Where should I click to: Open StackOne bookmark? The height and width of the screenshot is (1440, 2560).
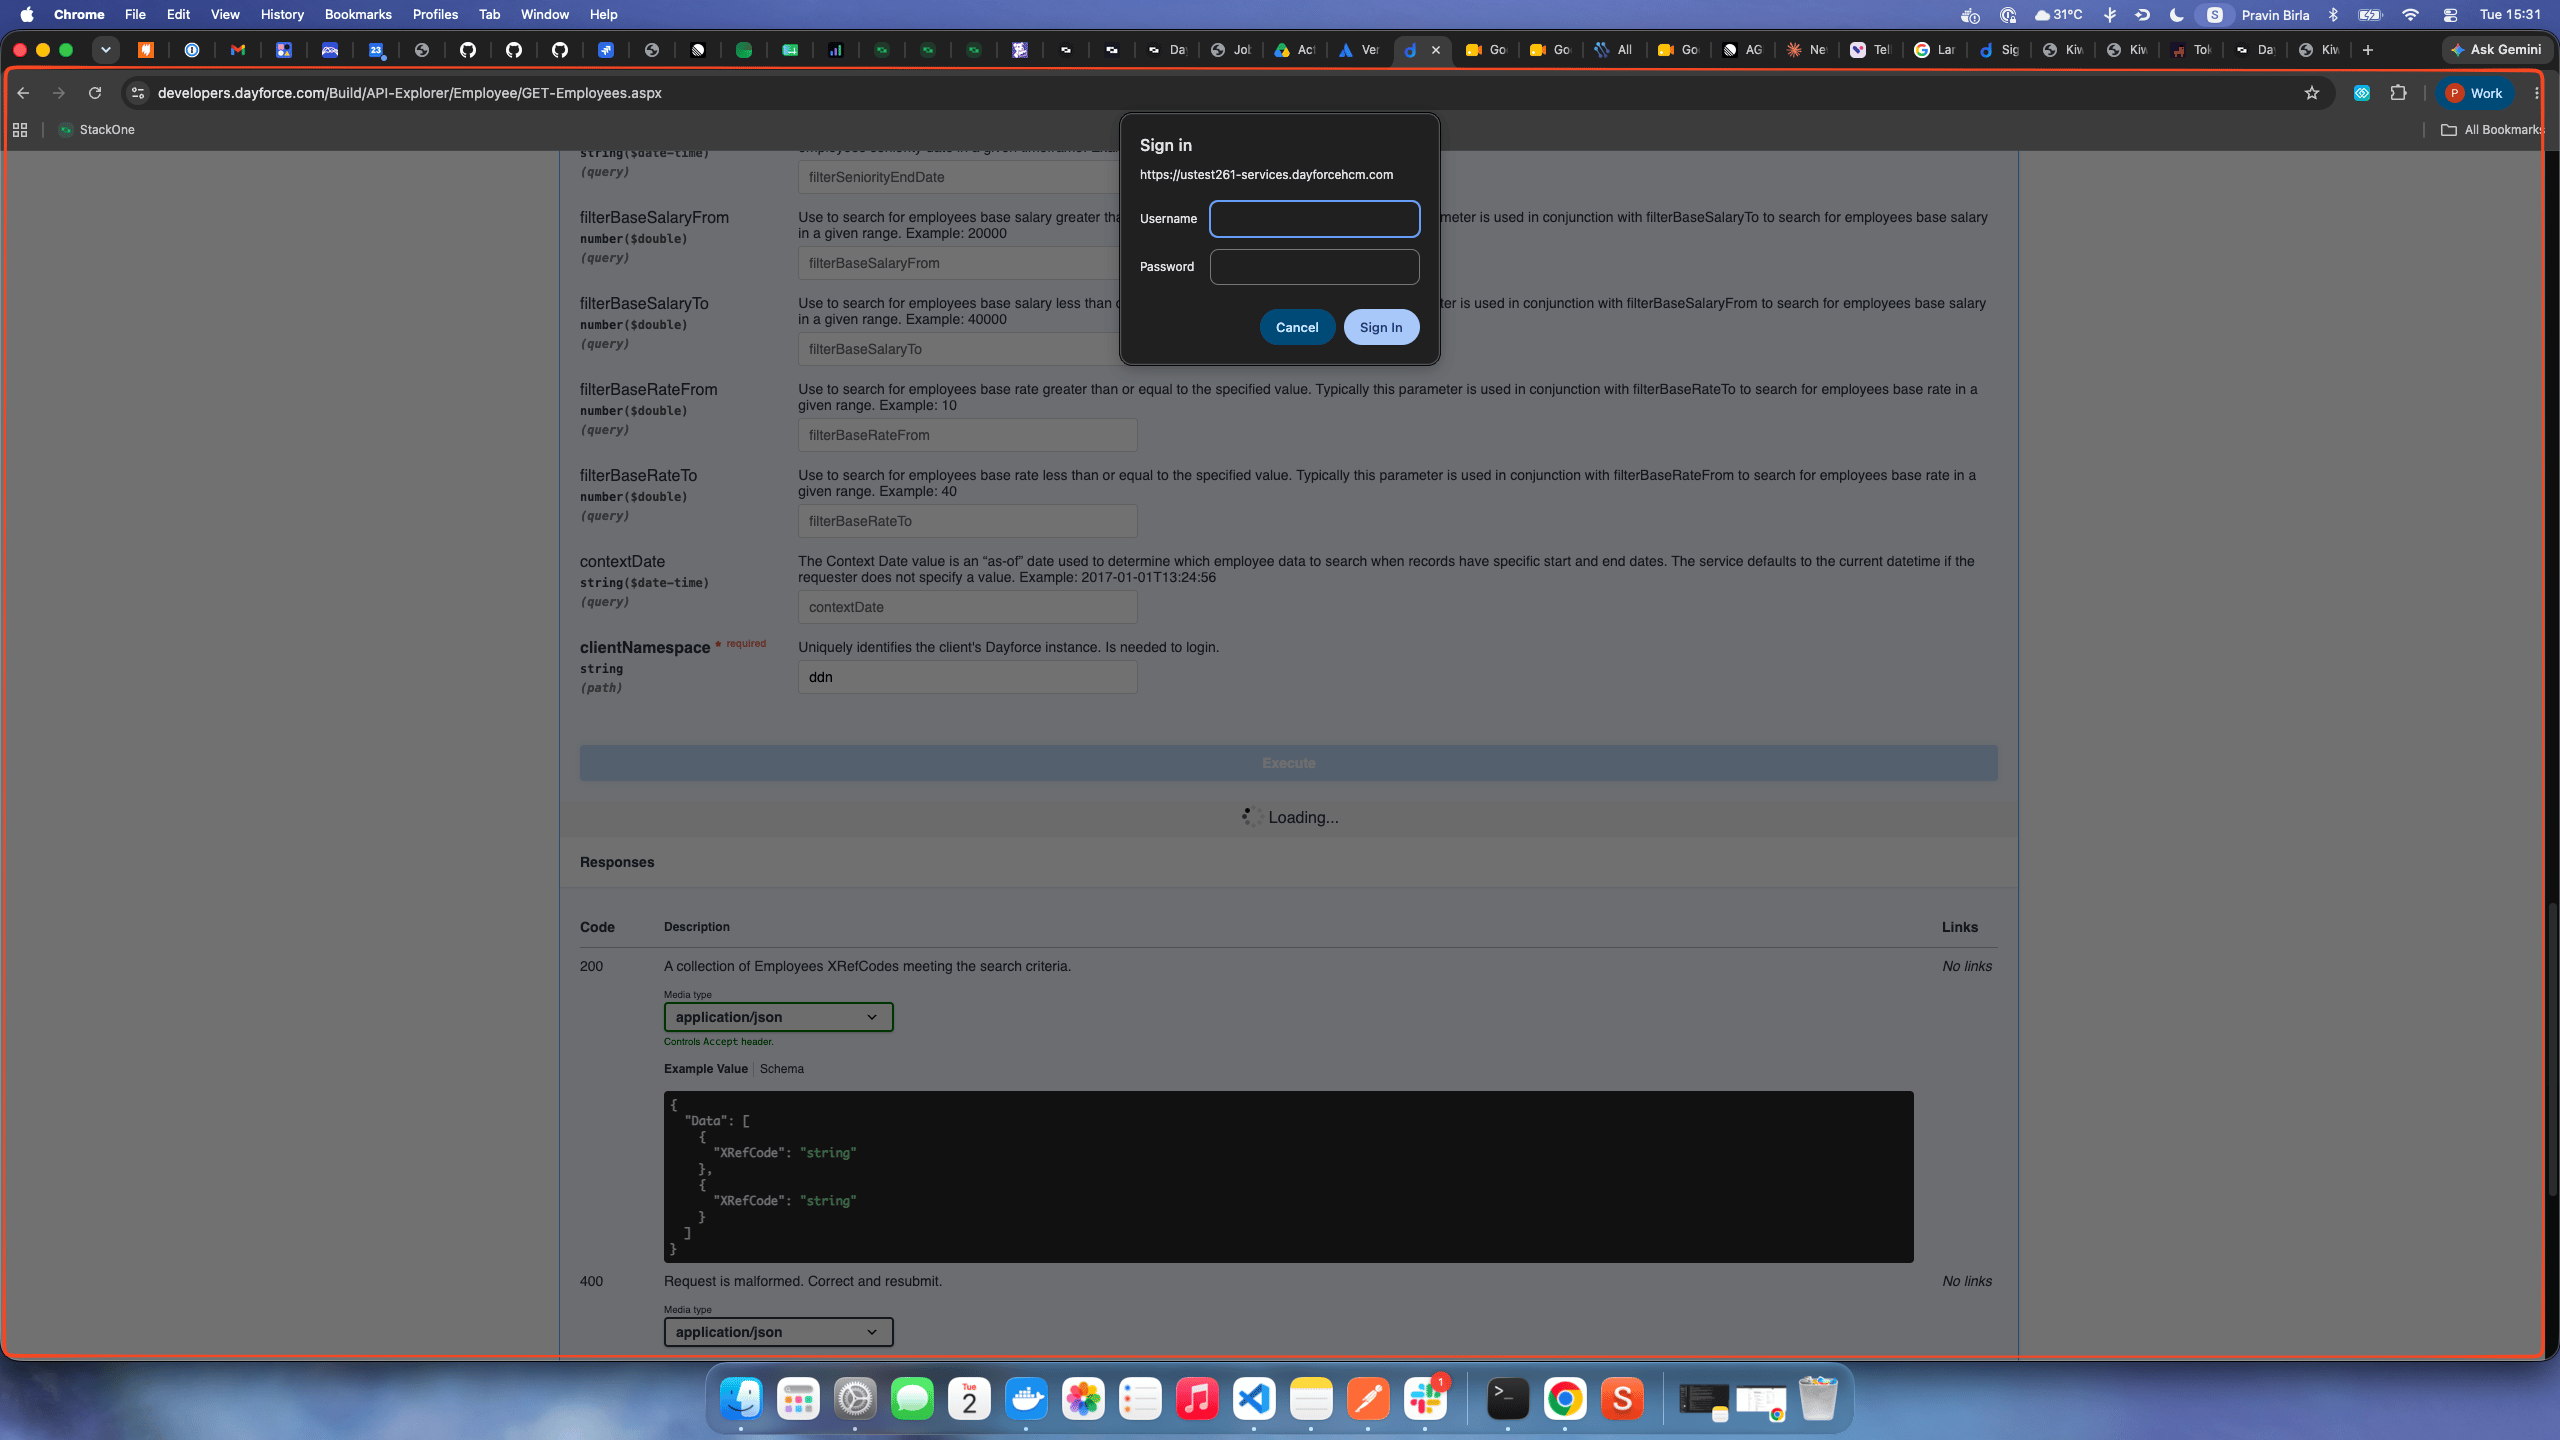[x=96, y=130]
